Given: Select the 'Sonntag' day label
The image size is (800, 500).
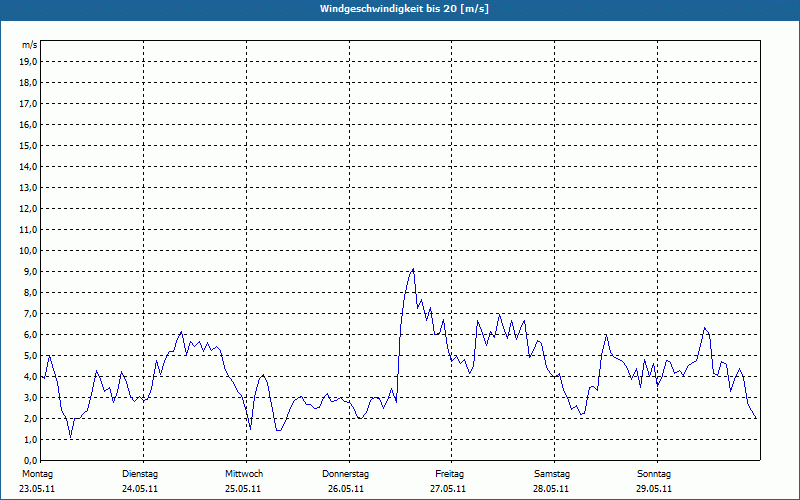Looking at the screenshot, I should [x=654, y=474].
